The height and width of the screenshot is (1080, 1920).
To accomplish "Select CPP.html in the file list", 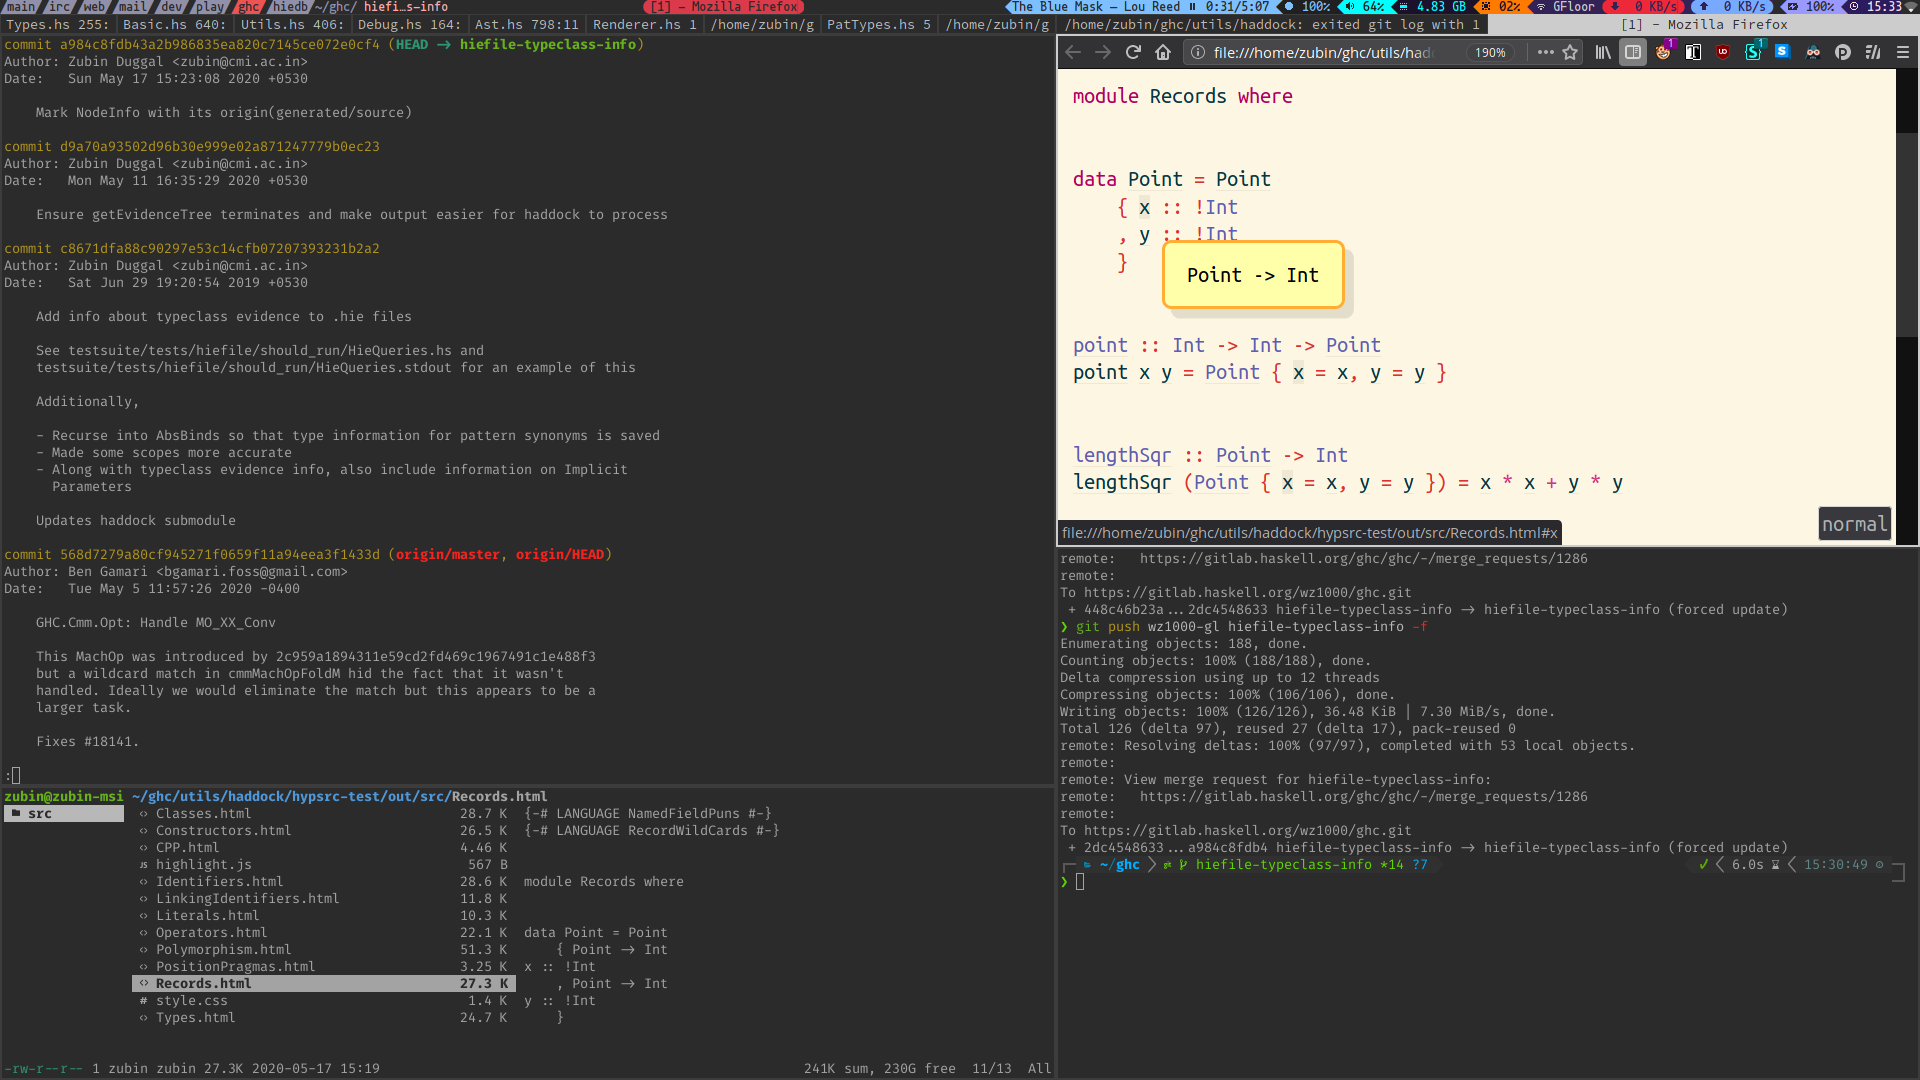I will click(324, 847).
